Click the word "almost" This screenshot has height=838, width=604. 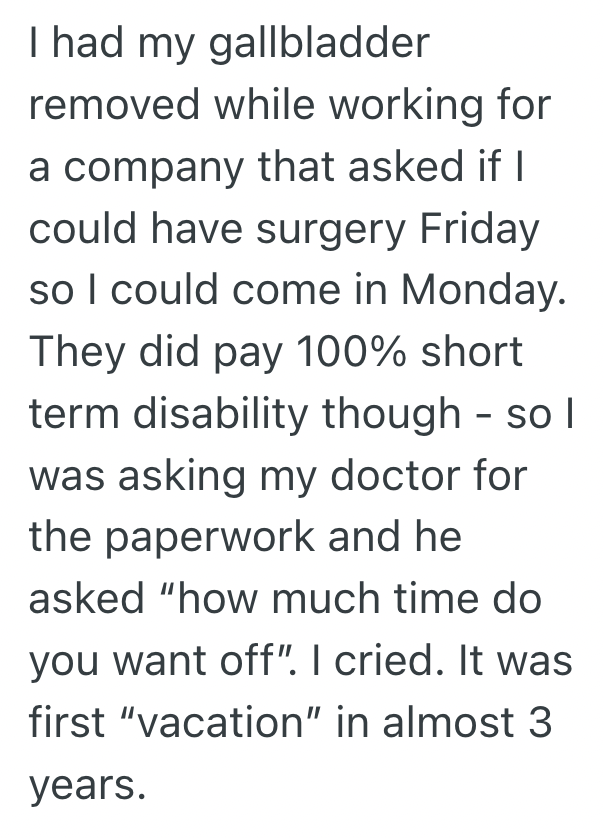pyautogui.click(x=450, y=721)
